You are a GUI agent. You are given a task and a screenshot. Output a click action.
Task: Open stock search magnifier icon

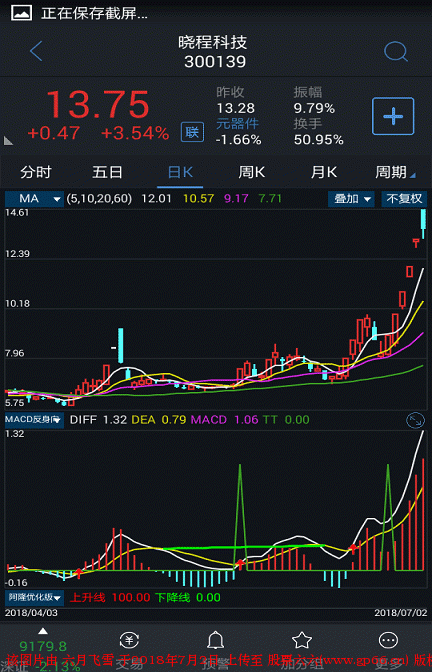[x=395, y=52]
